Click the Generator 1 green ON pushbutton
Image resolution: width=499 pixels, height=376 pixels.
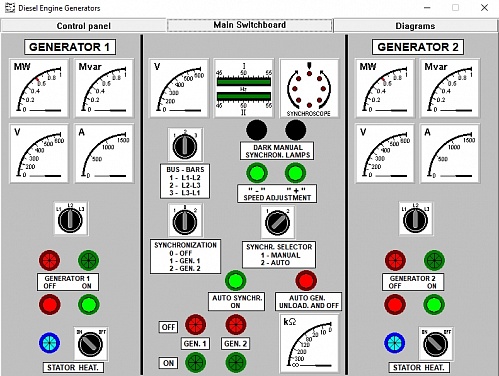[x=89, y=304]
